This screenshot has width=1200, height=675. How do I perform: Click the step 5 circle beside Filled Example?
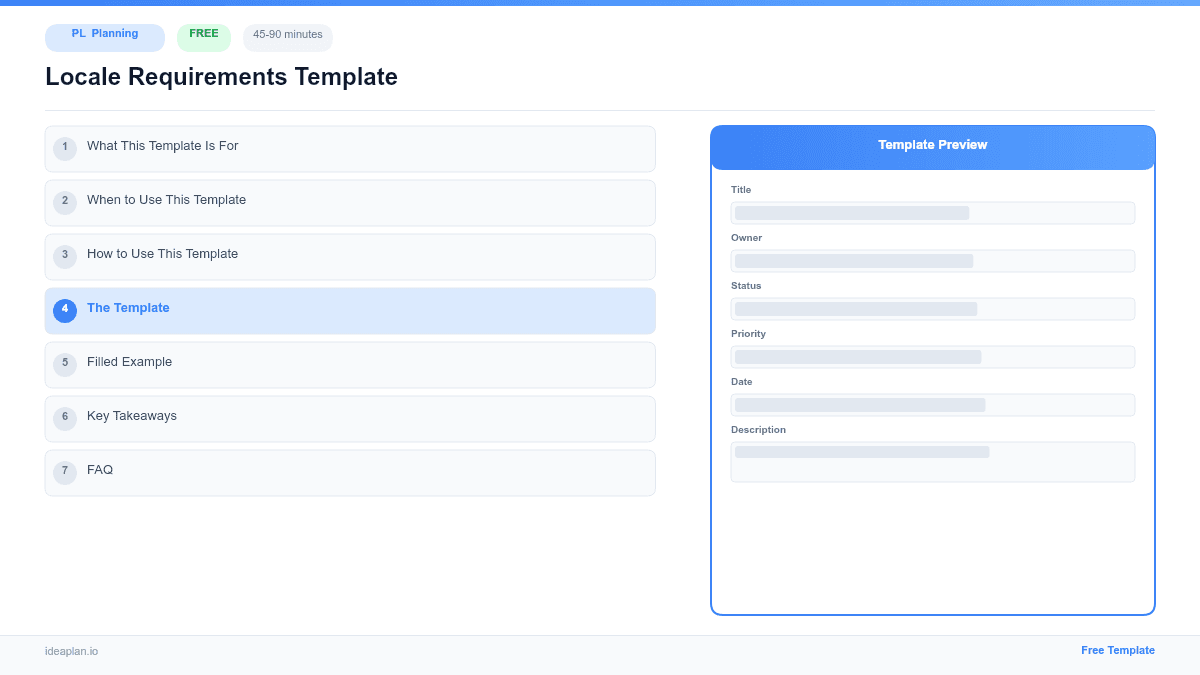(x=65, y=364)
